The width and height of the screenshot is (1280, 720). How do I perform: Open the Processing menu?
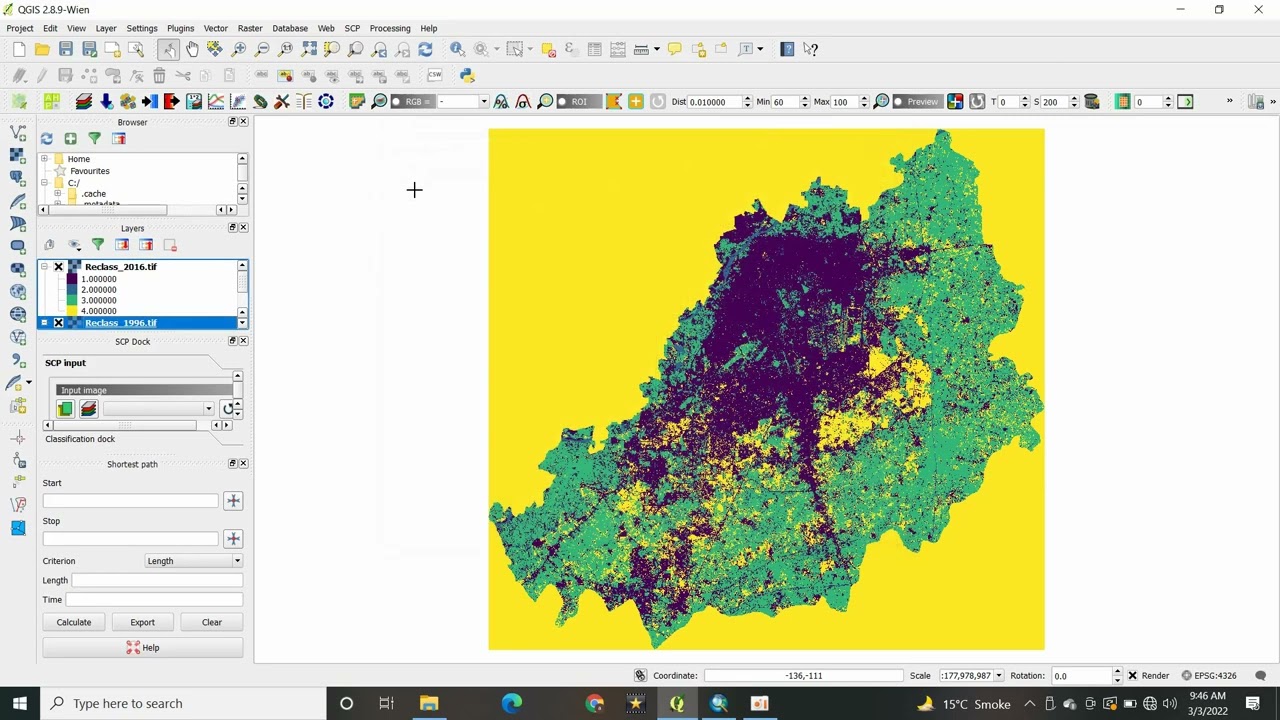[x=390, y=28]
